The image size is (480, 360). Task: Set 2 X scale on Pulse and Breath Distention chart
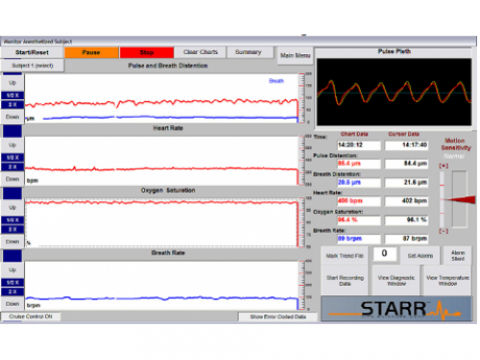[13, 105]
